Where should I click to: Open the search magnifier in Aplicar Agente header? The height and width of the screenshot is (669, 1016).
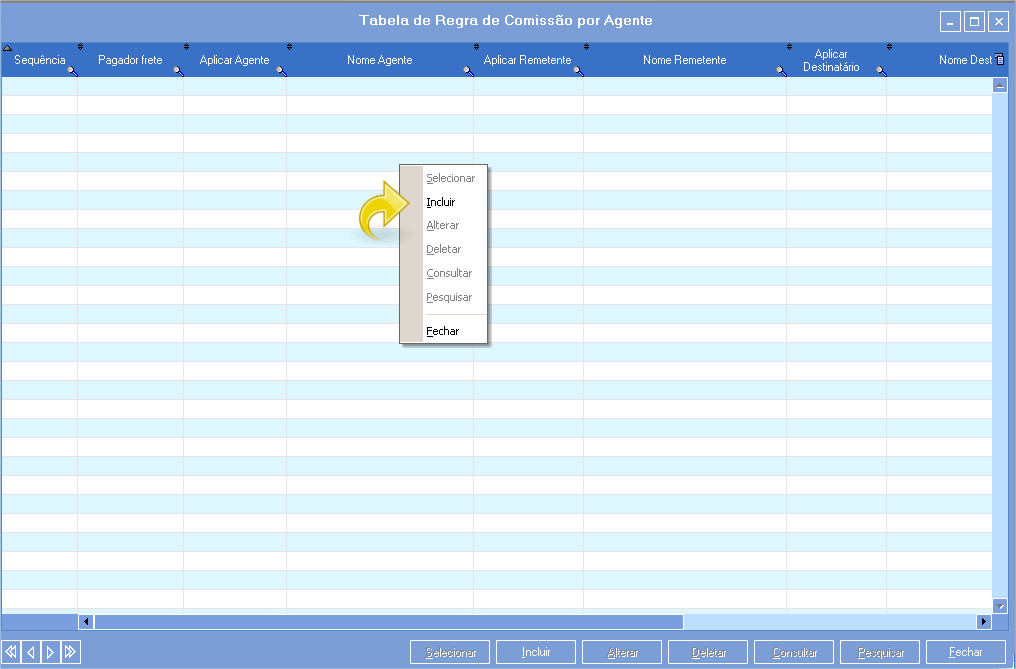pos(281,71)
